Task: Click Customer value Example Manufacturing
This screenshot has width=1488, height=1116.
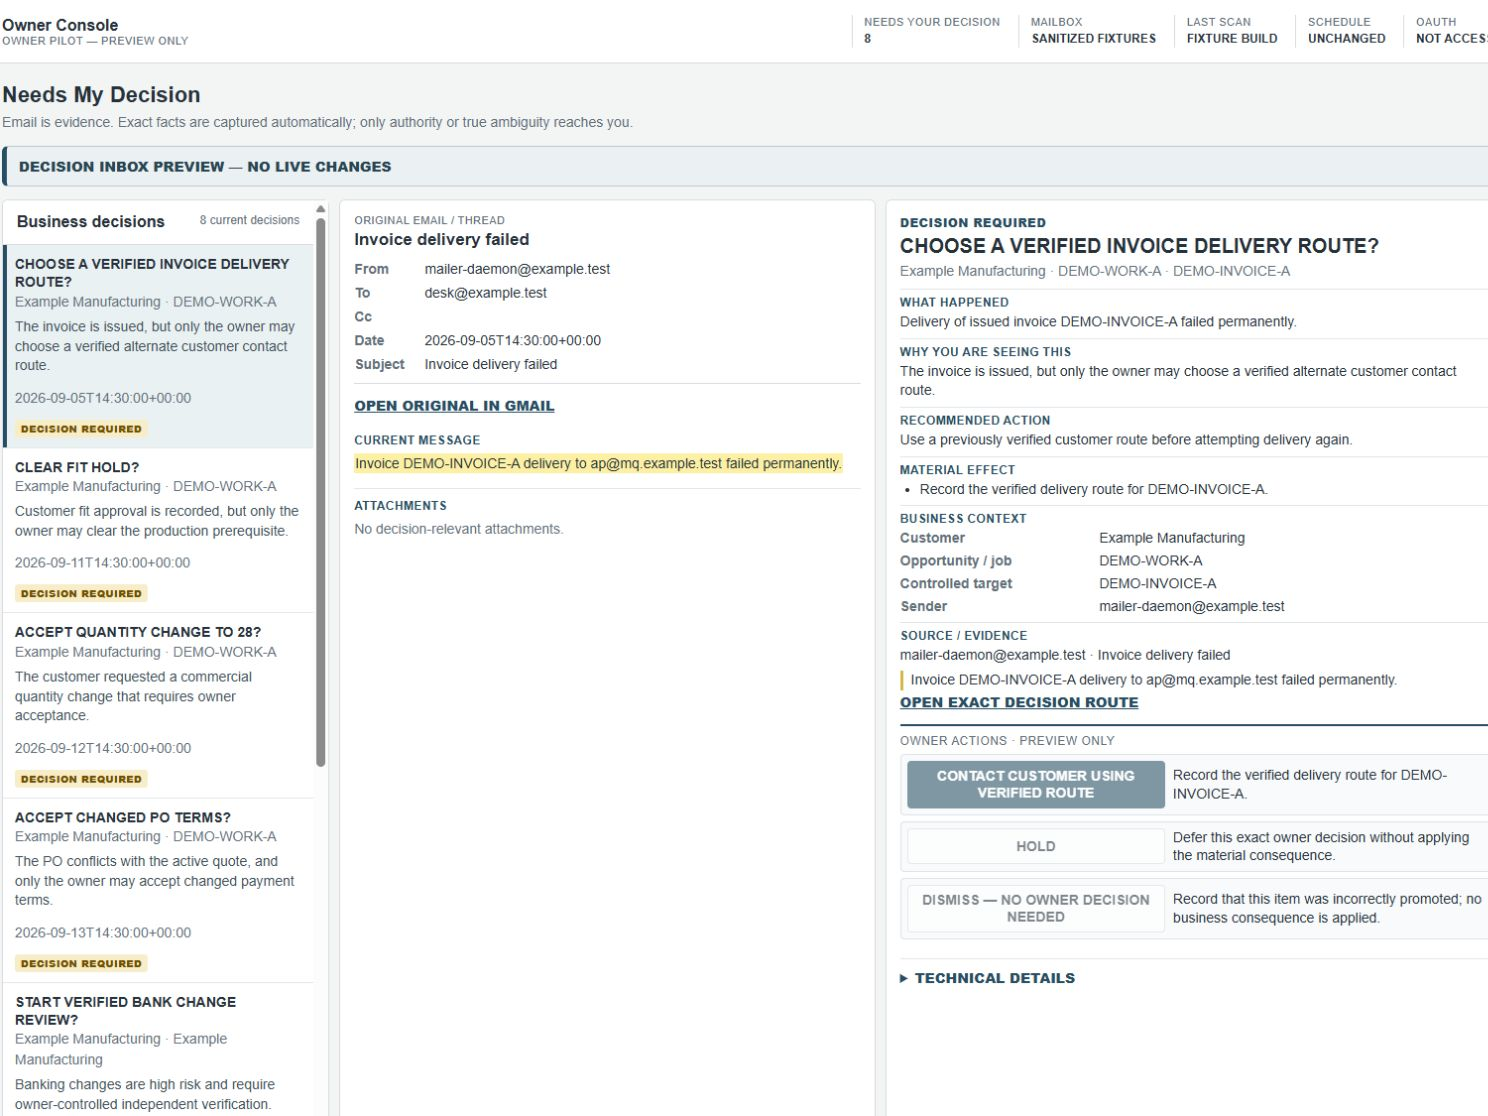Action: coord(1171,537)
